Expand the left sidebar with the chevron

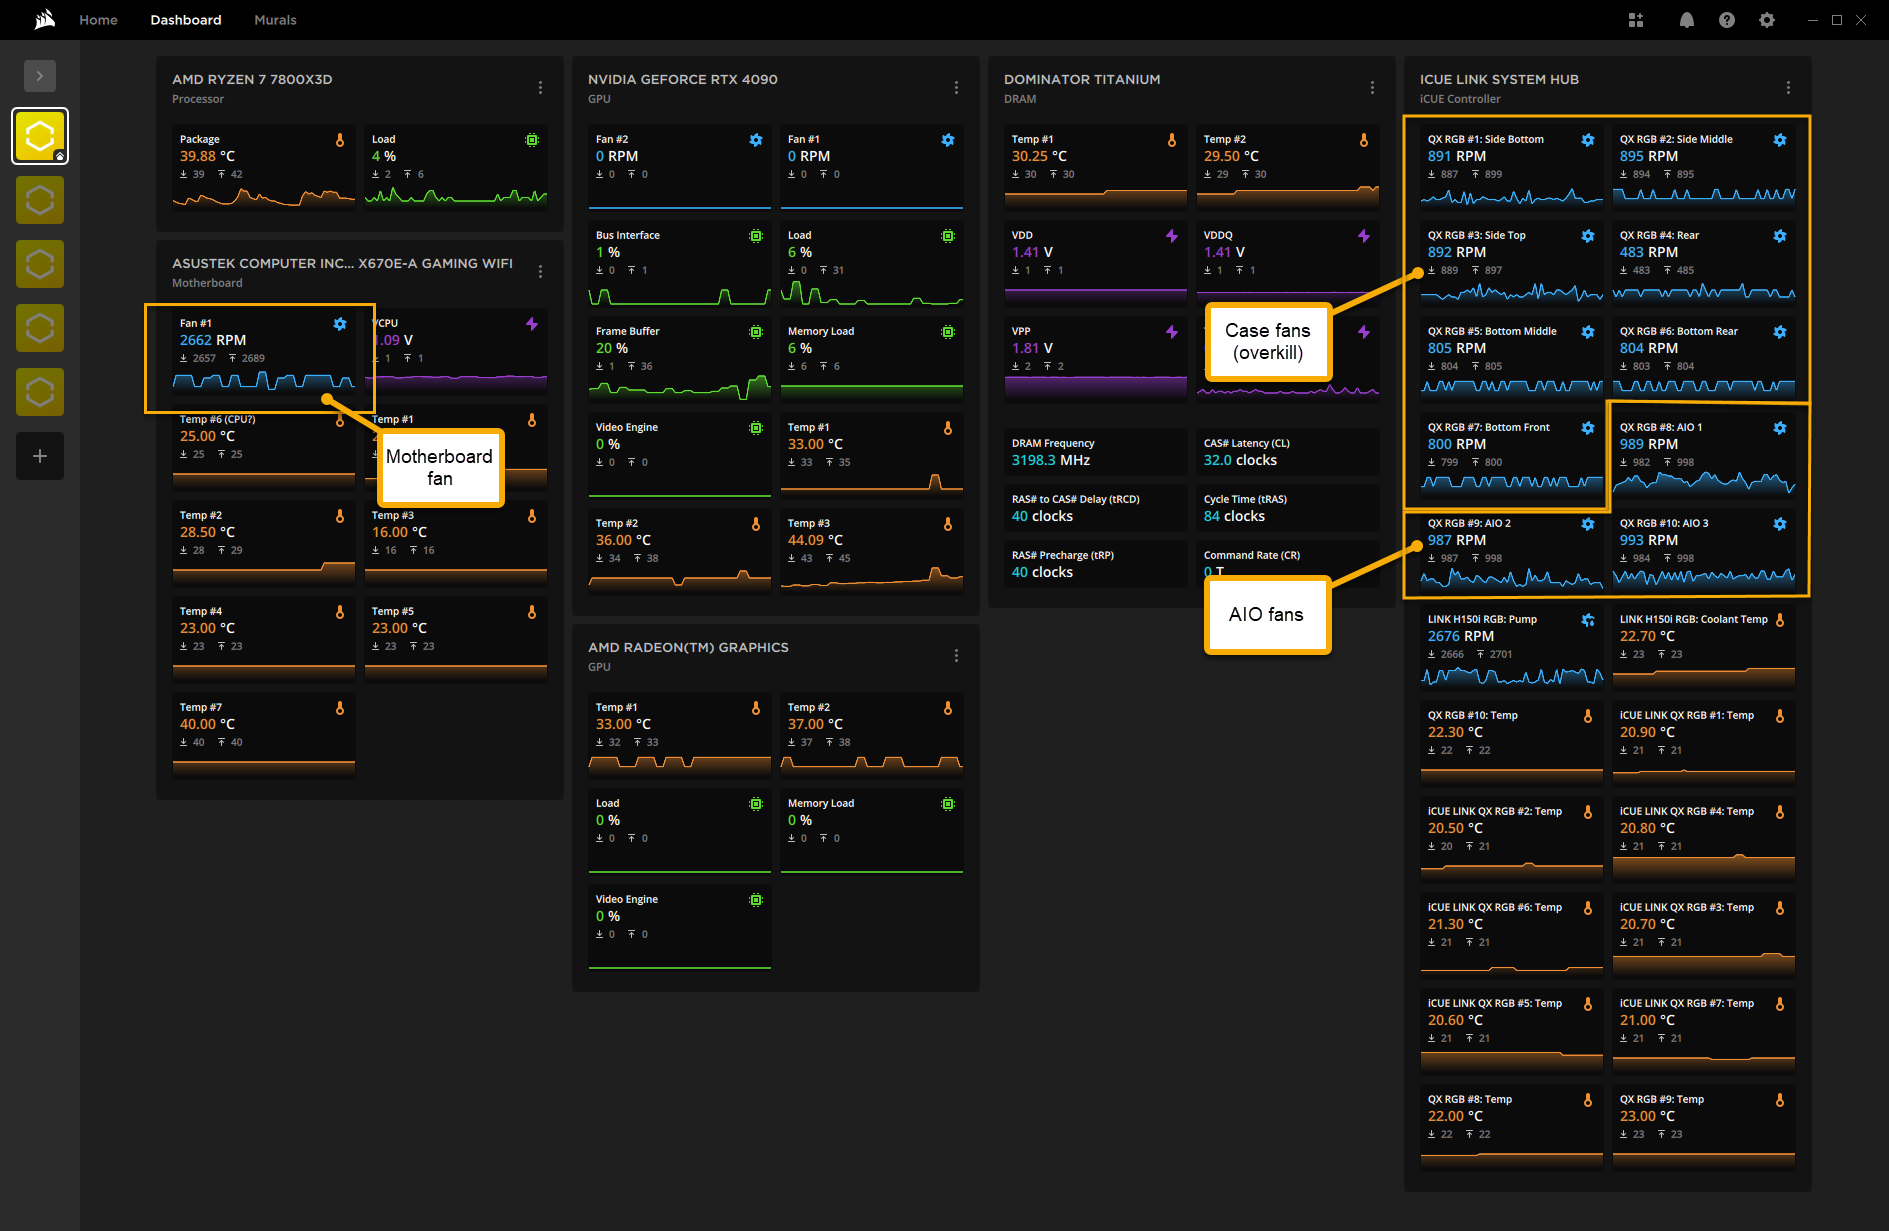point(40,76)
